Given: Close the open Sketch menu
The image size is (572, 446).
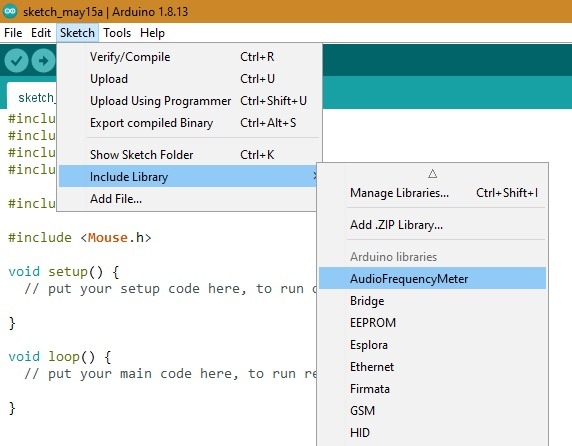Looking at the screenshot, I should pyautogui.click(x=77, y=33).
